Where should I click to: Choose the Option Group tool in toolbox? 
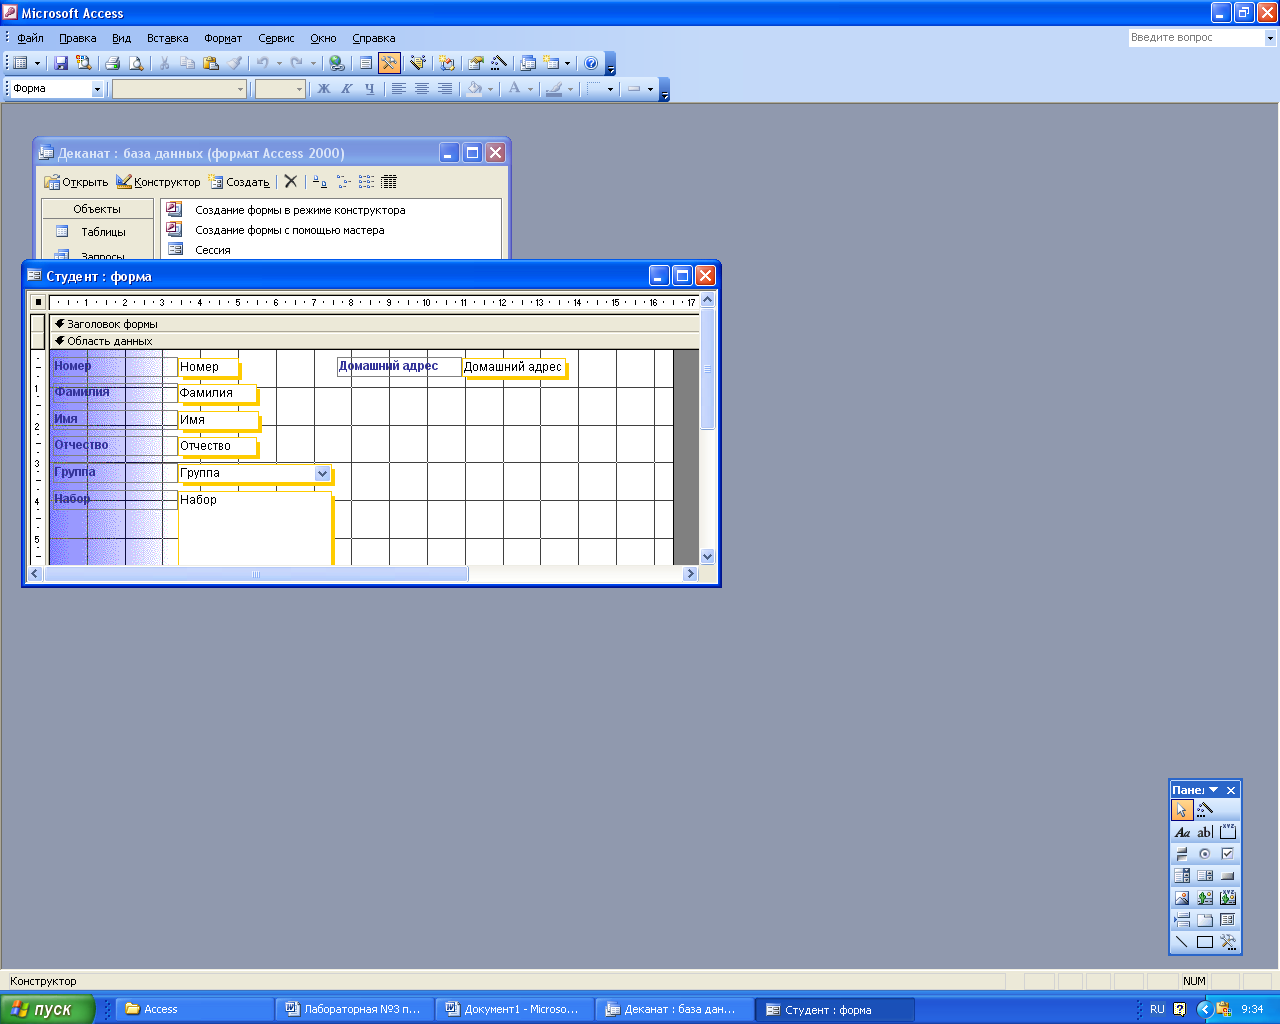click(1228, 832)
